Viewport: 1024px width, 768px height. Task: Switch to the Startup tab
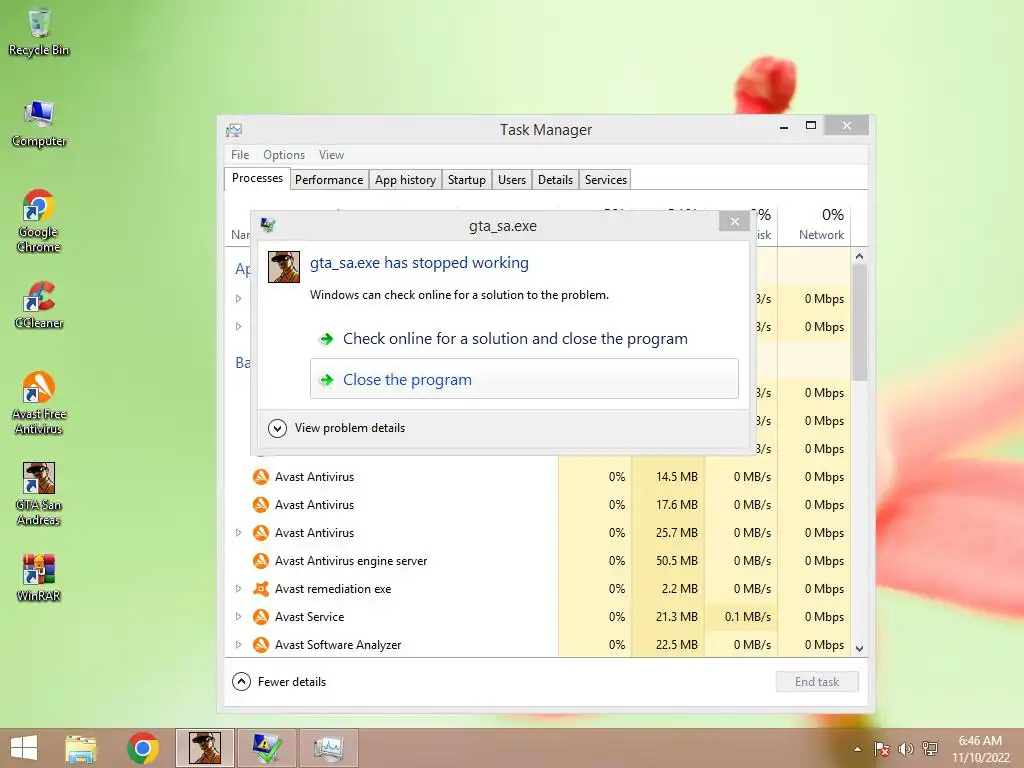click(x=466, y=180)
